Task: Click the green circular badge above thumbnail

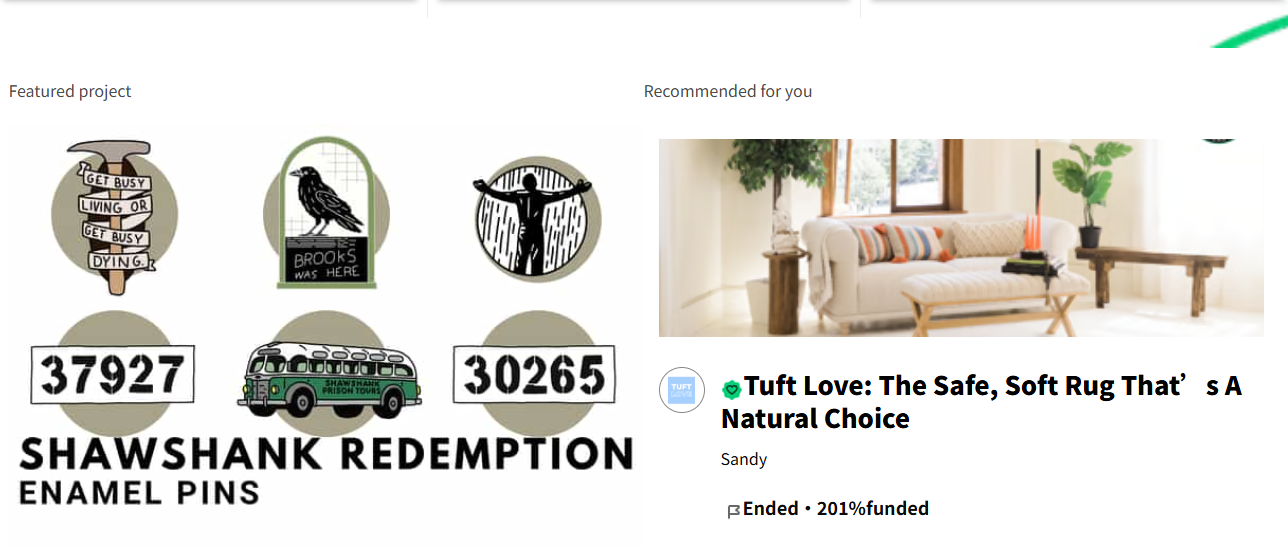Action: click(x=1218, y=141)
